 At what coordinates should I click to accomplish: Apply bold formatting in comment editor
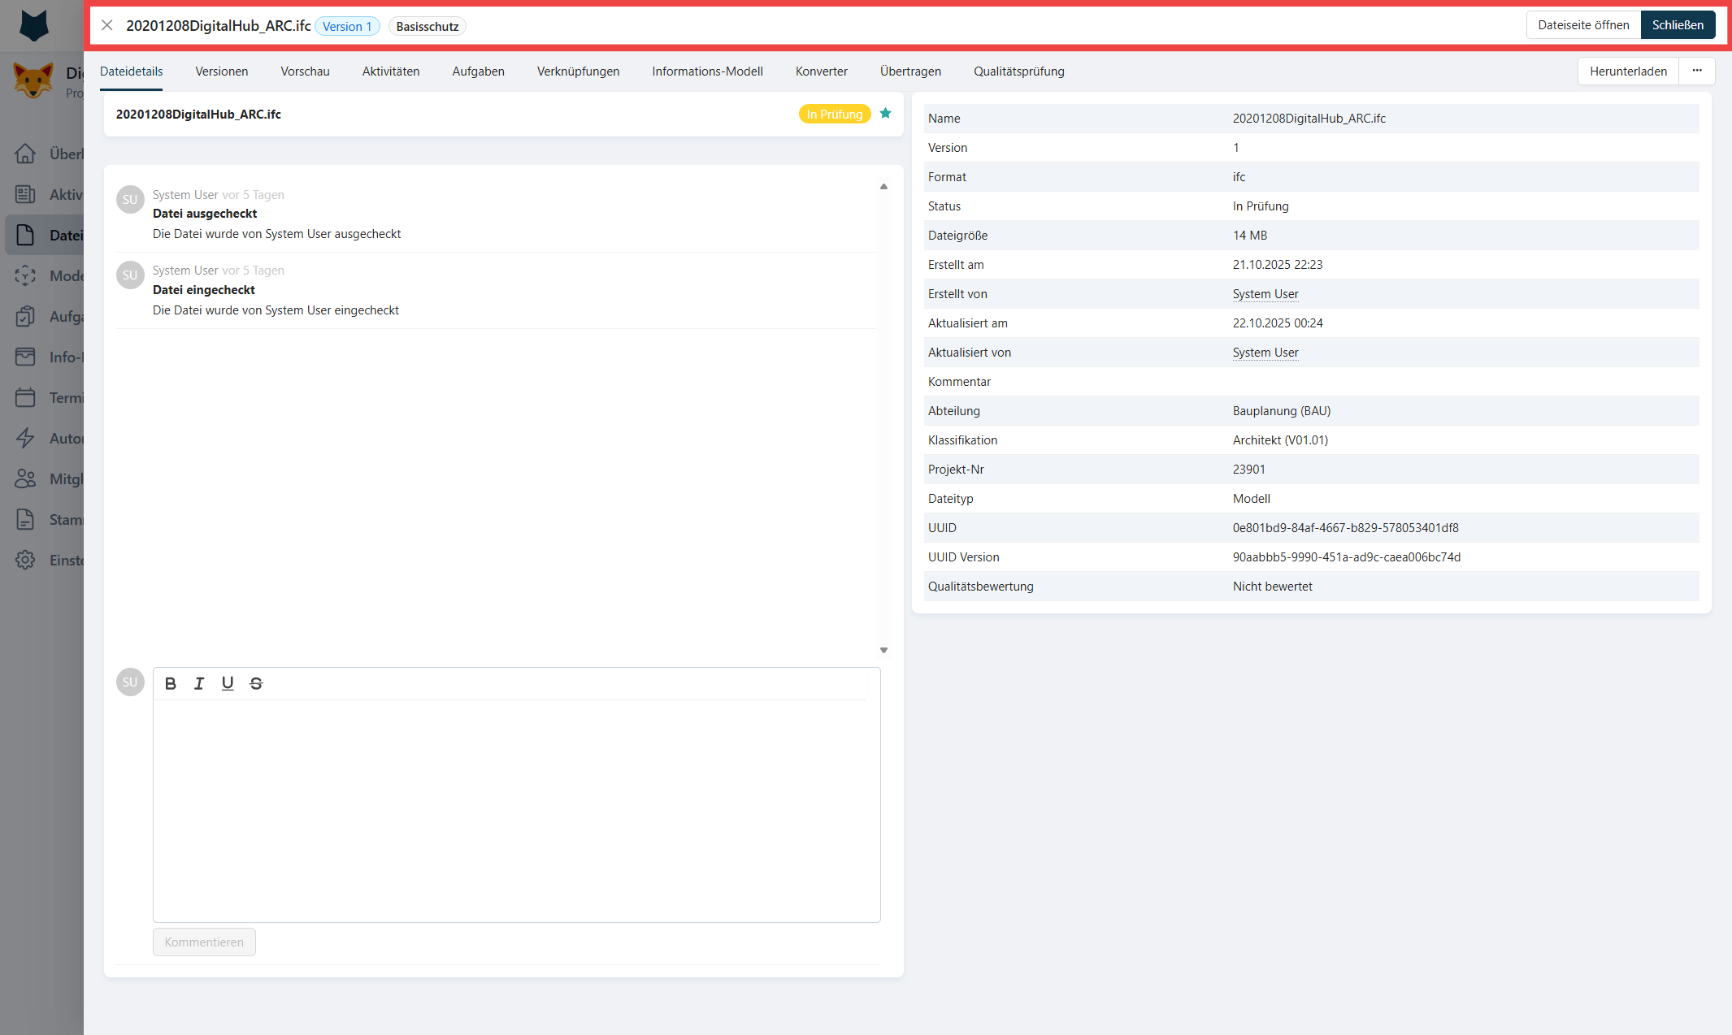[171, 683]
